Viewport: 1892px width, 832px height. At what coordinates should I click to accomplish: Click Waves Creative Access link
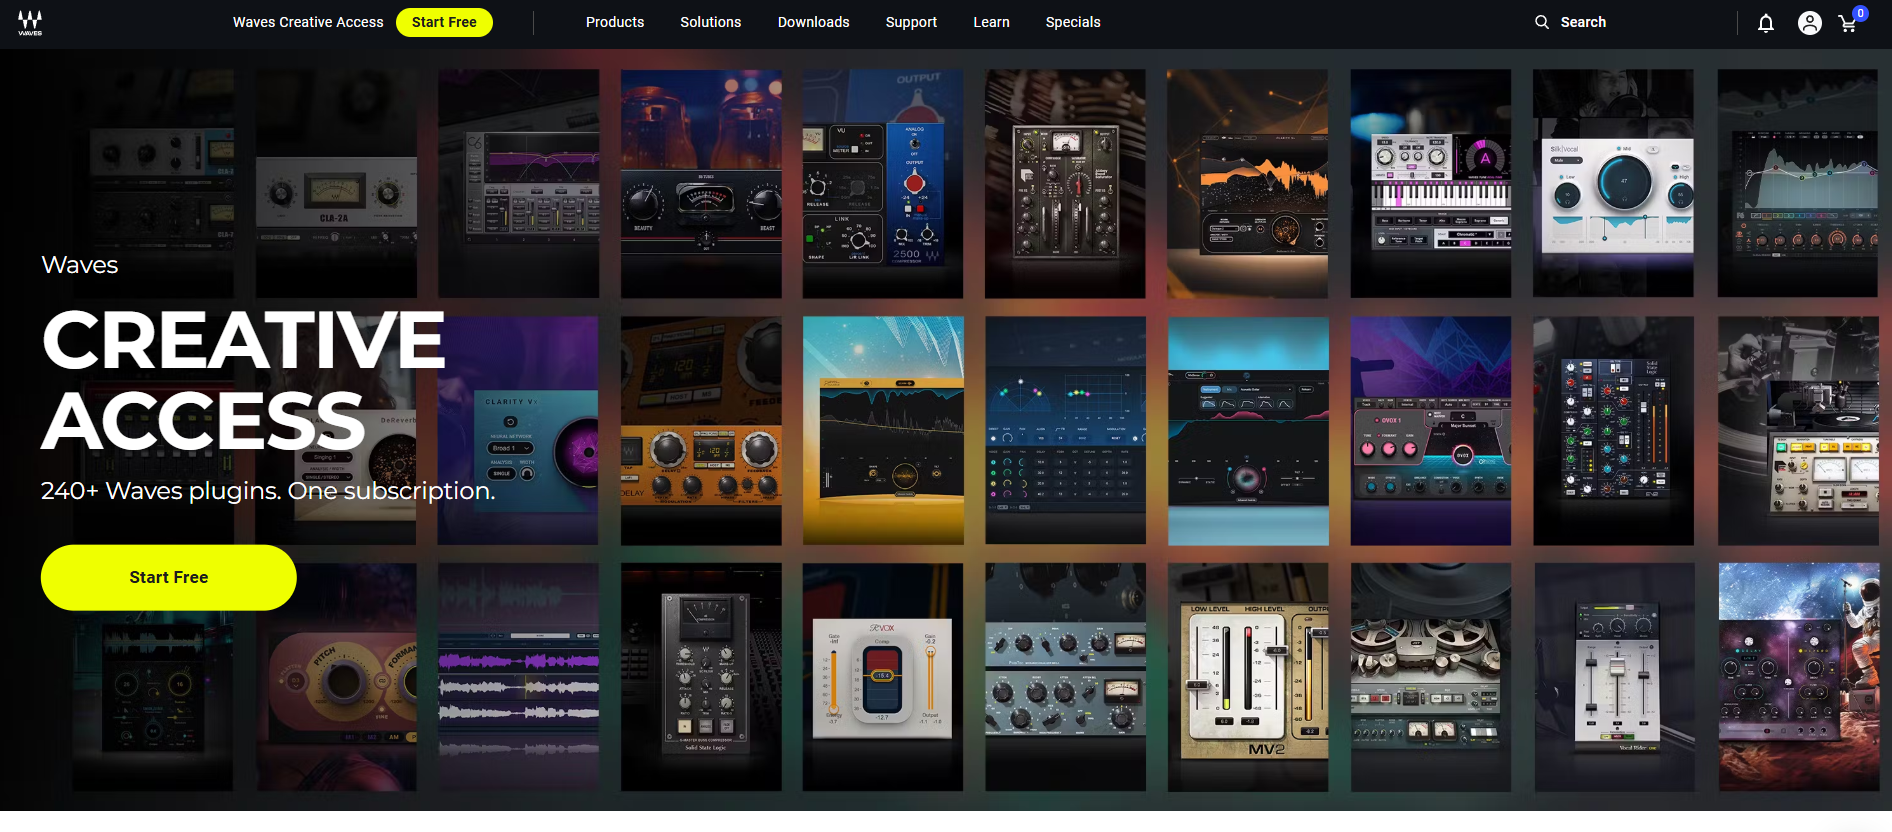point(308,22)
